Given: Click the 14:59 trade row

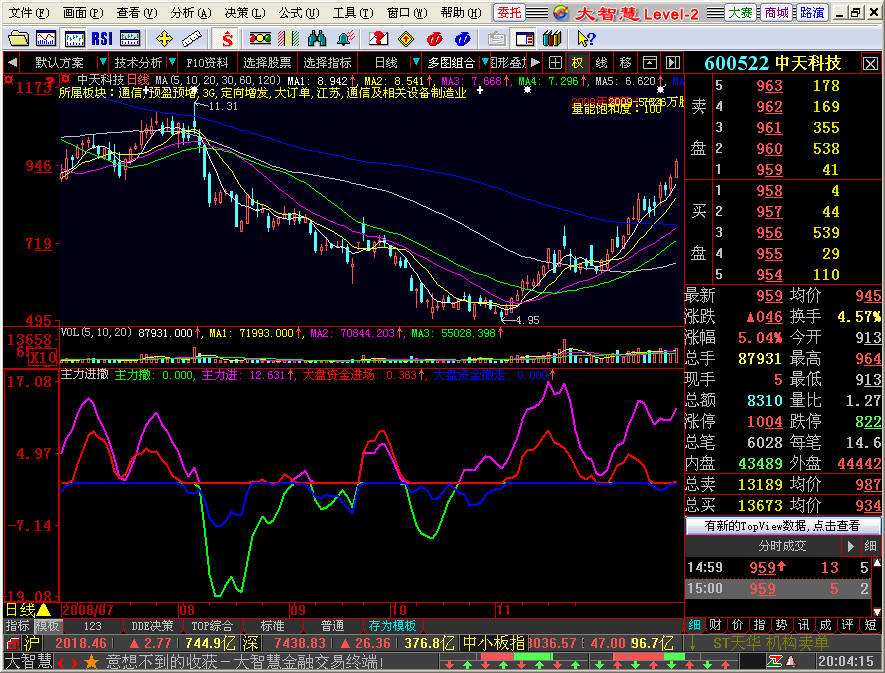Looking at the screenshot, I should tap(778, 567).
